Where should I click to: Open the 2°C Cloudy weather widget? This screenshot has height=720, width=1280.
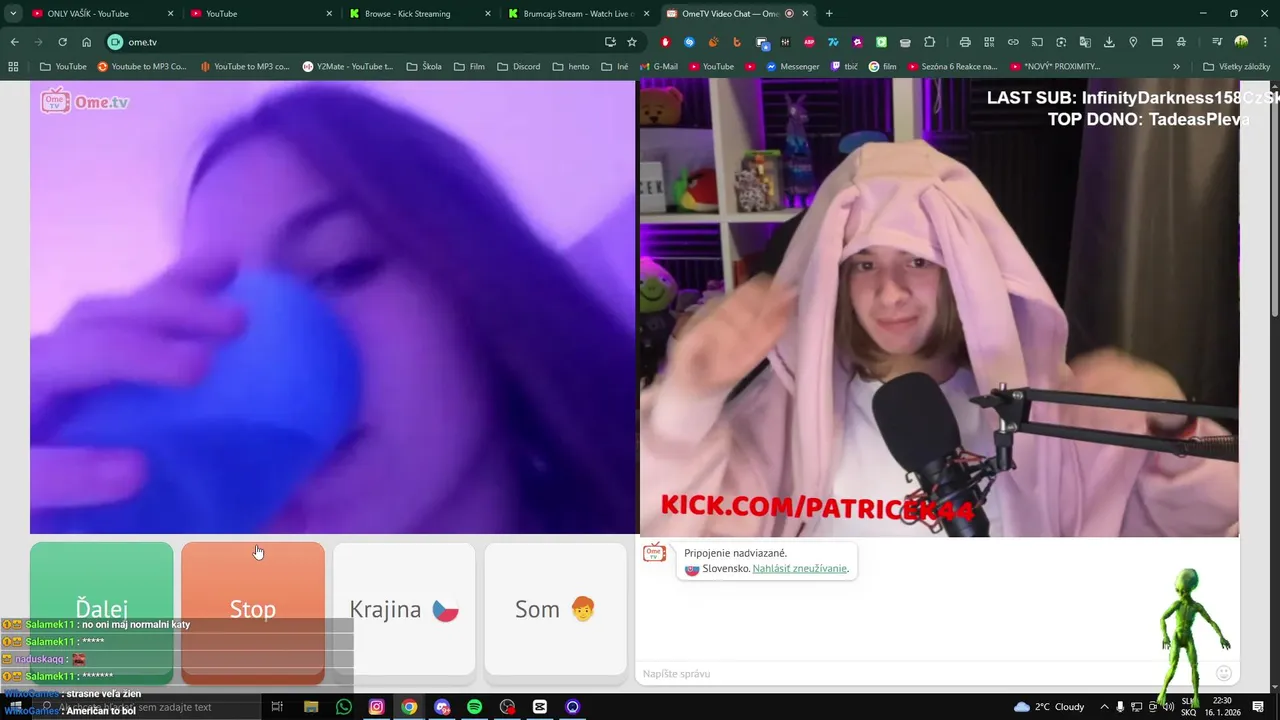pyautogui.click(x=1049, y=707)
